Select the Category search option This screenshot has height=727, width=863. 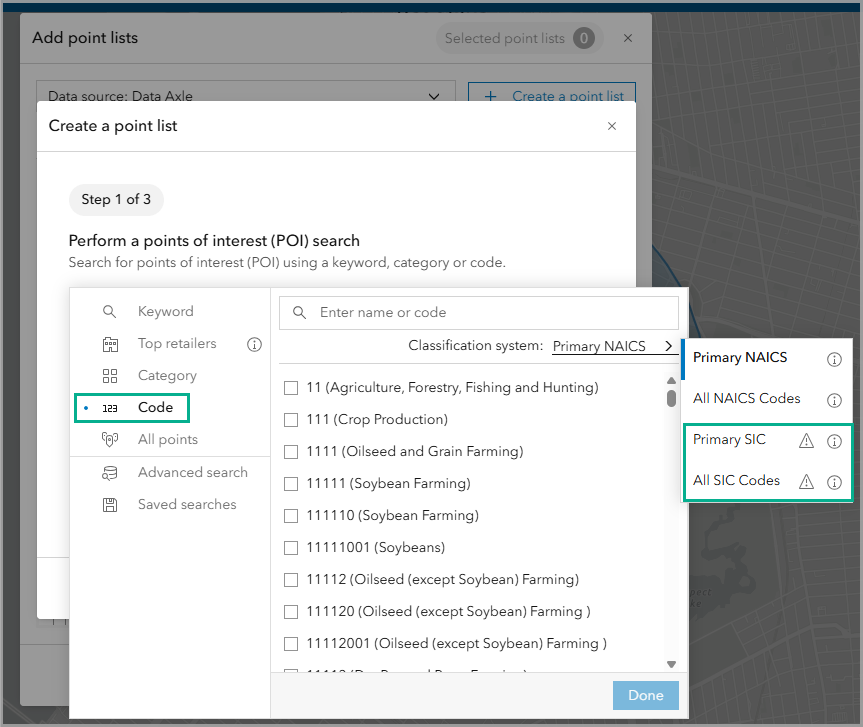coord(167,376)
